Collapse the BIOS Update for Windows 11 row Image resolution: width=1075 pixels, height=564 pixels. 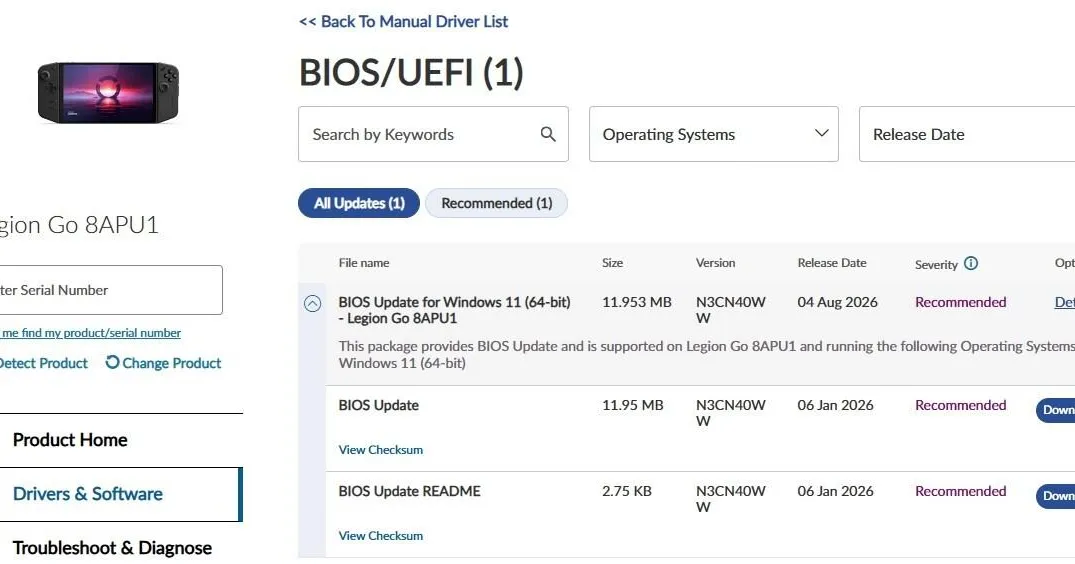click(312, 304)
